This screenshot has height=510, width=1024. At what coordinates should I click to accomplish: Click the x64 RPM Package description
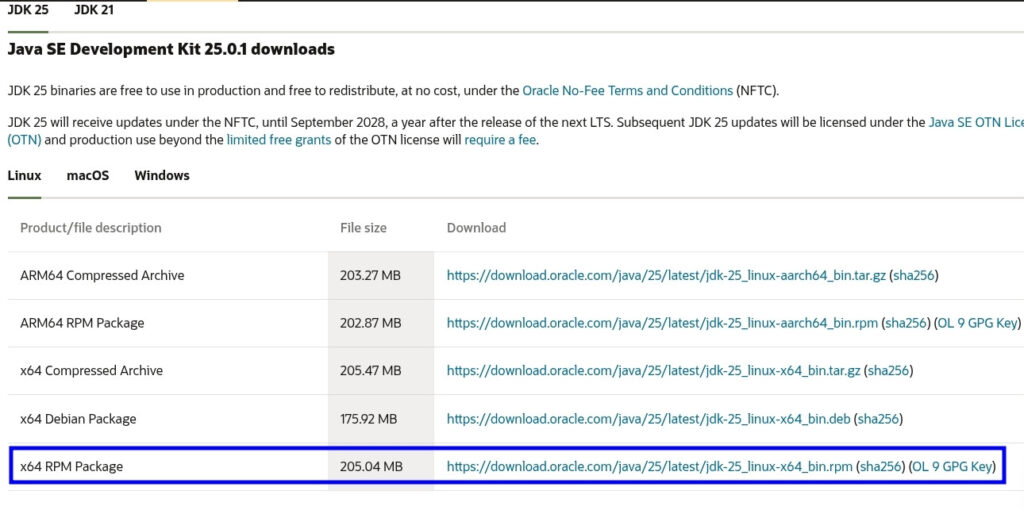click(x=71, y=466)
